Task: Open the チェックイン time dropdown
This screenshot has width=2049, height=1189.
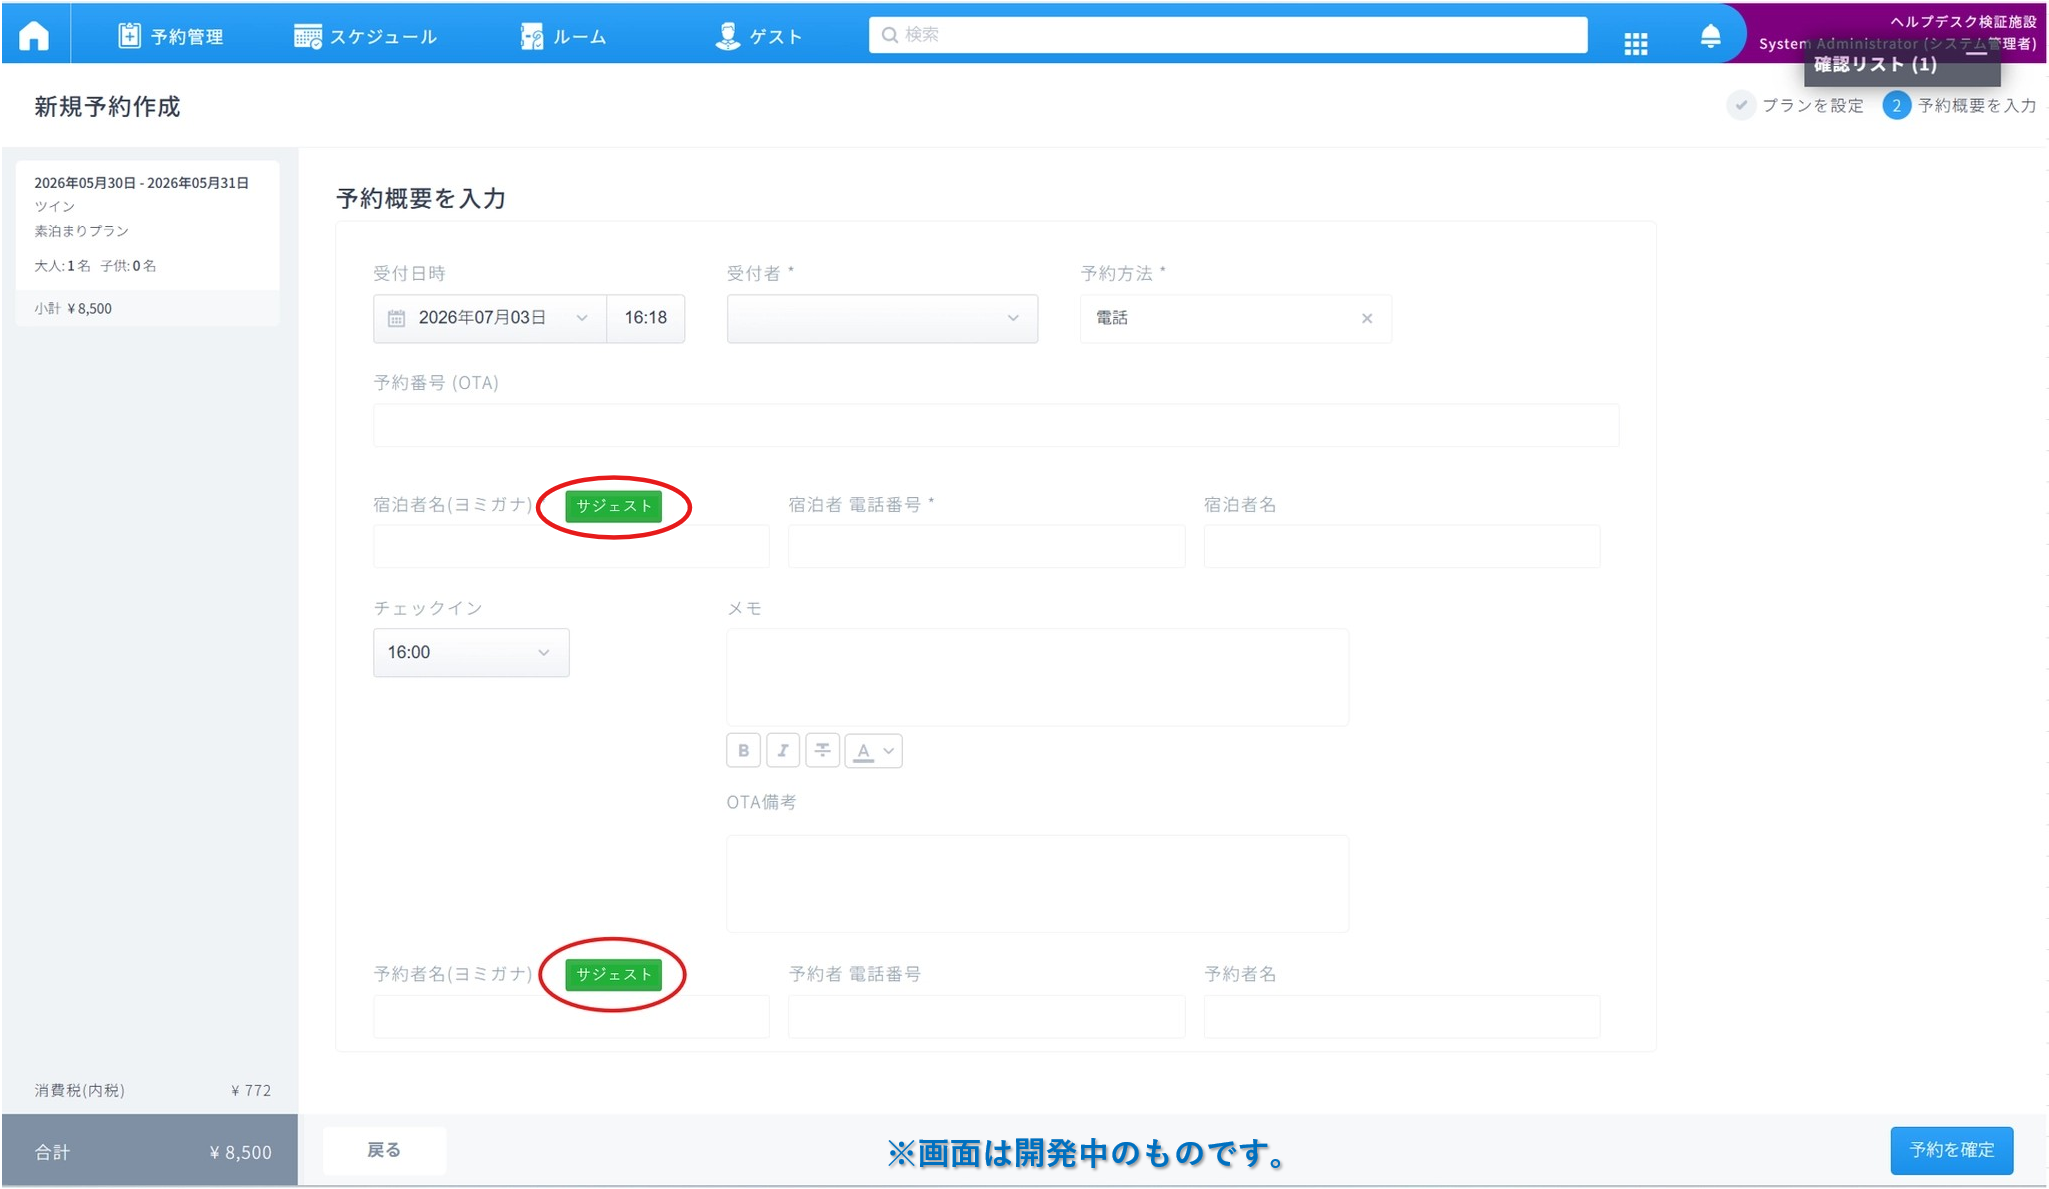Action: pos(471,652)
